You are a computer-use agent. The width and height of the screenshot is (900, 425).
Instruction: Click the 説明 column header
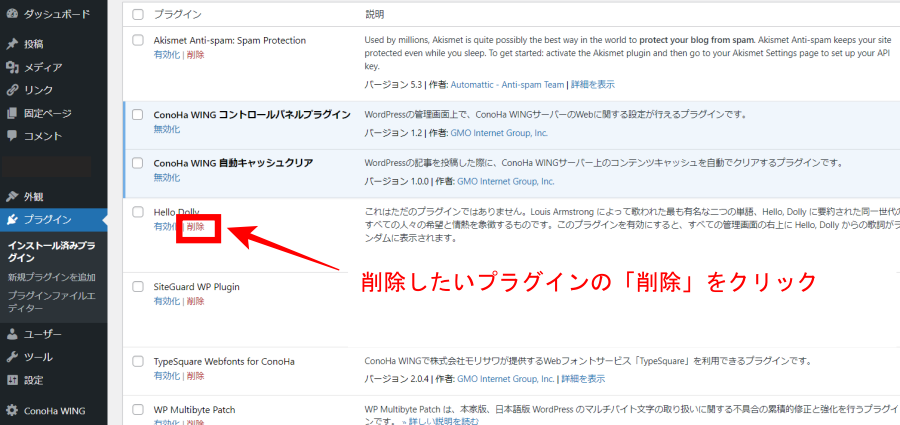[x=374, y=14]
